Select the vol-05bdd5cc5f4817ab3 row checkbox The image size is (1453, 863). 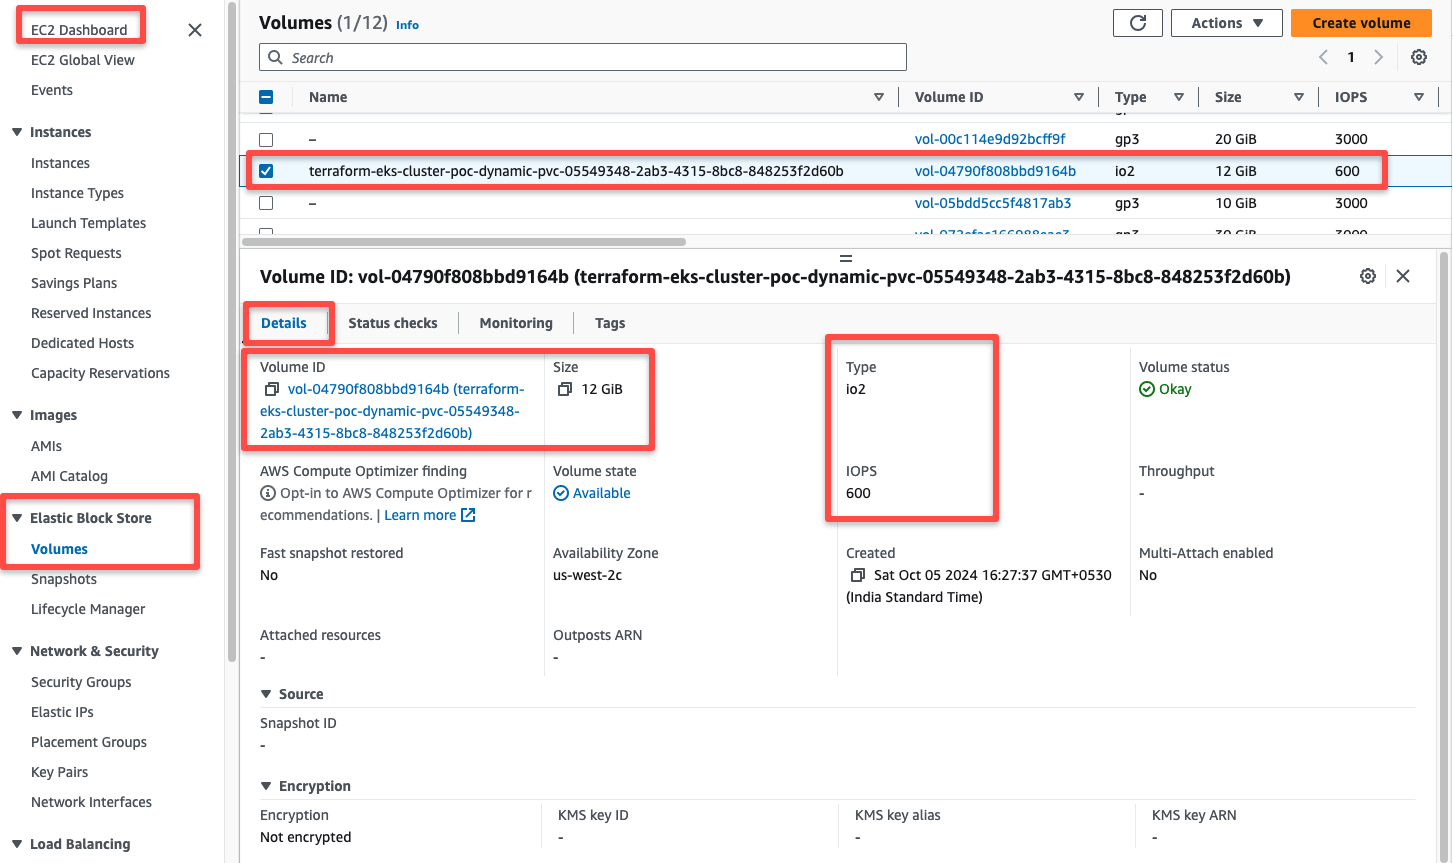coord(266,203)
